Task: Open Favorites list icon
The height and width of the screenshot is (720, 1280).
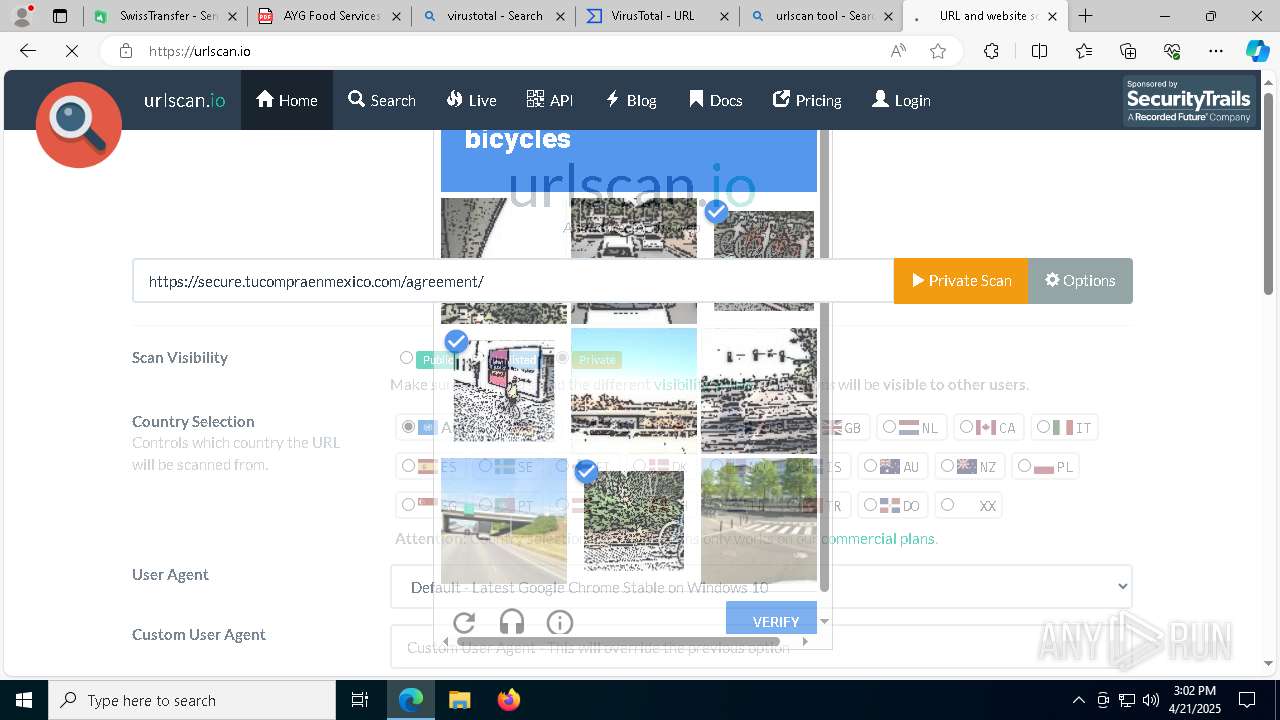Action: [1084, 51]
